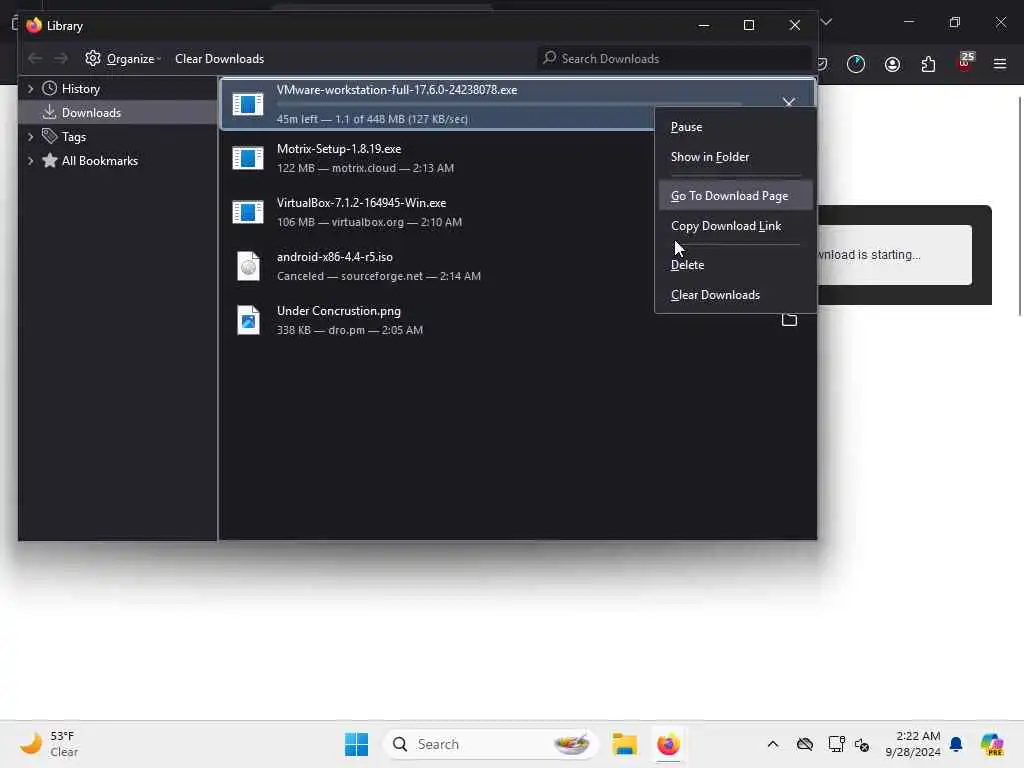
Task: Go back with the Library back arrow
Action: coord(35,58)
